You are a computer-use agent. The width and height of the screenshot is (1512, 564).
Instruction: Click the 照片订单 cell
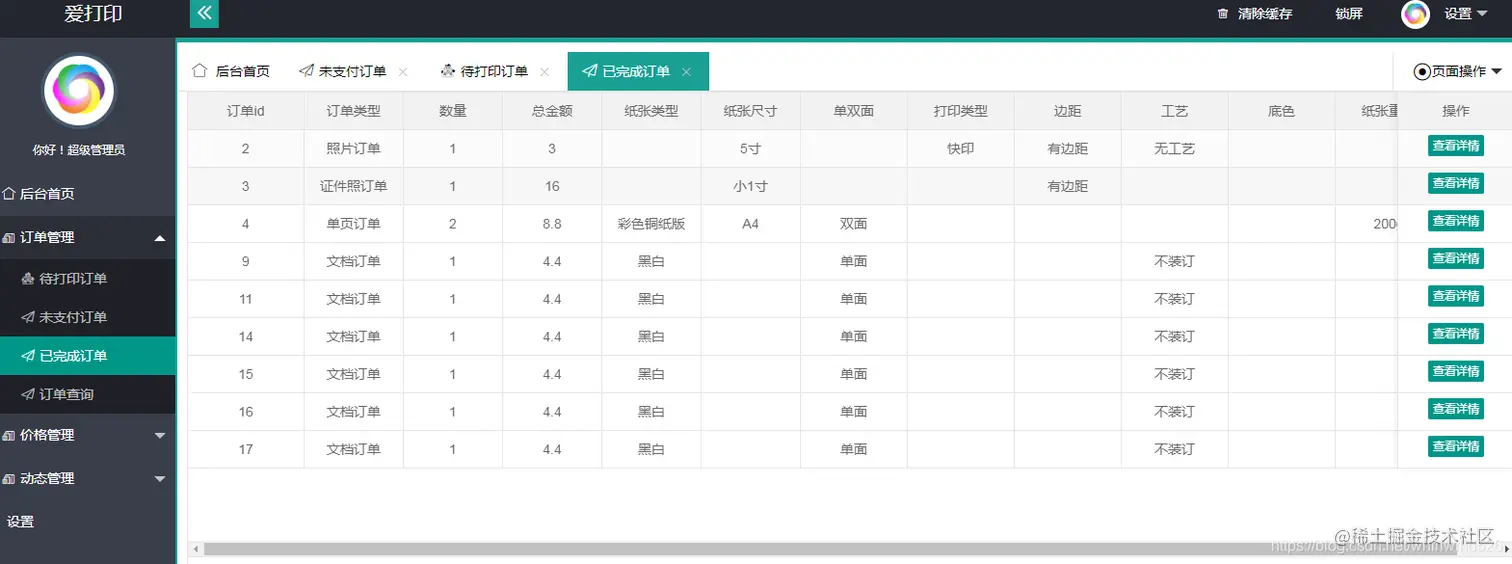click(354, 149)
